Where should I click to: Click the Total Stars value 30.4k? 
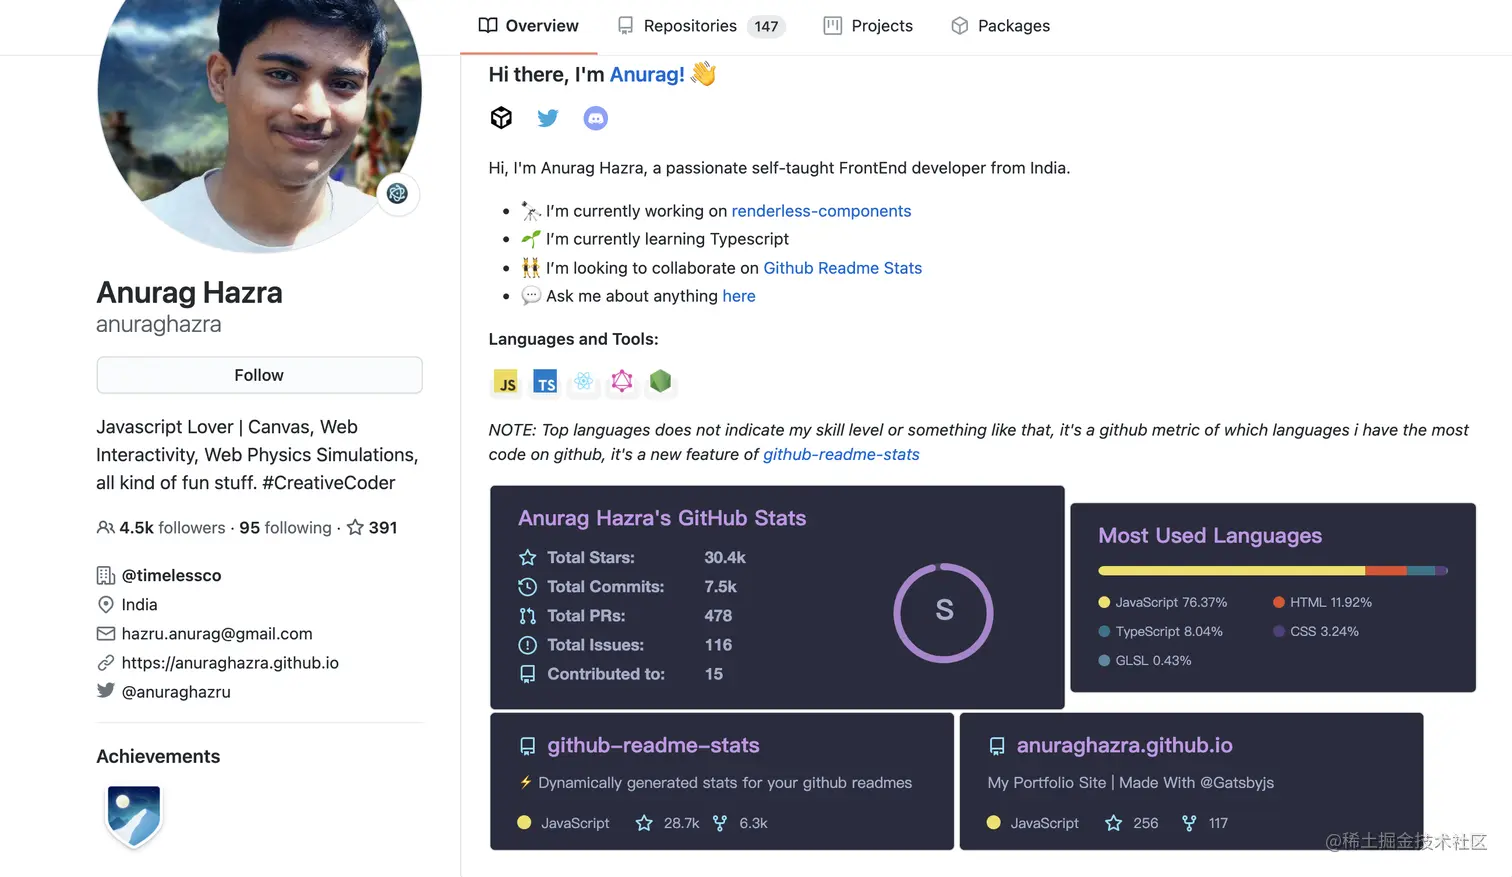pyautogui.click(x=725, y=557)
